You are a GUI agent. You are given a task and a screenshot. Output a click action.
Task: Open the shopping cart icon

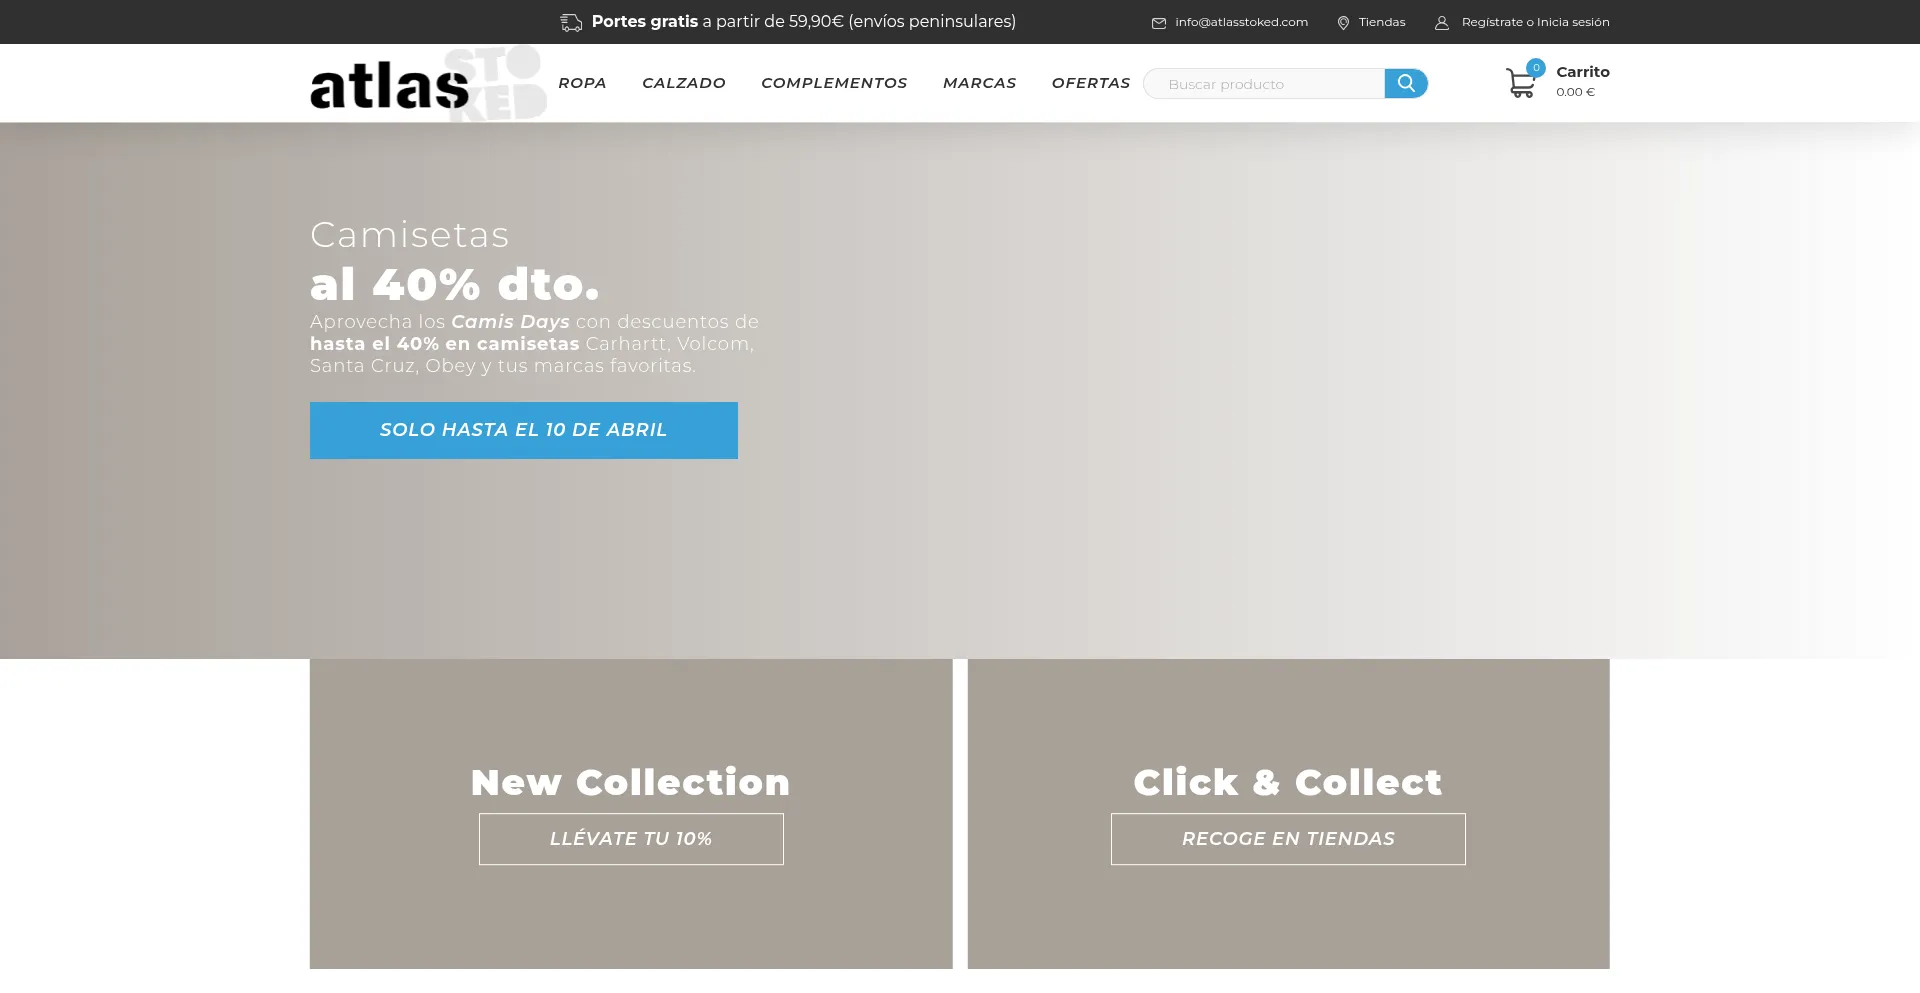1520,83
